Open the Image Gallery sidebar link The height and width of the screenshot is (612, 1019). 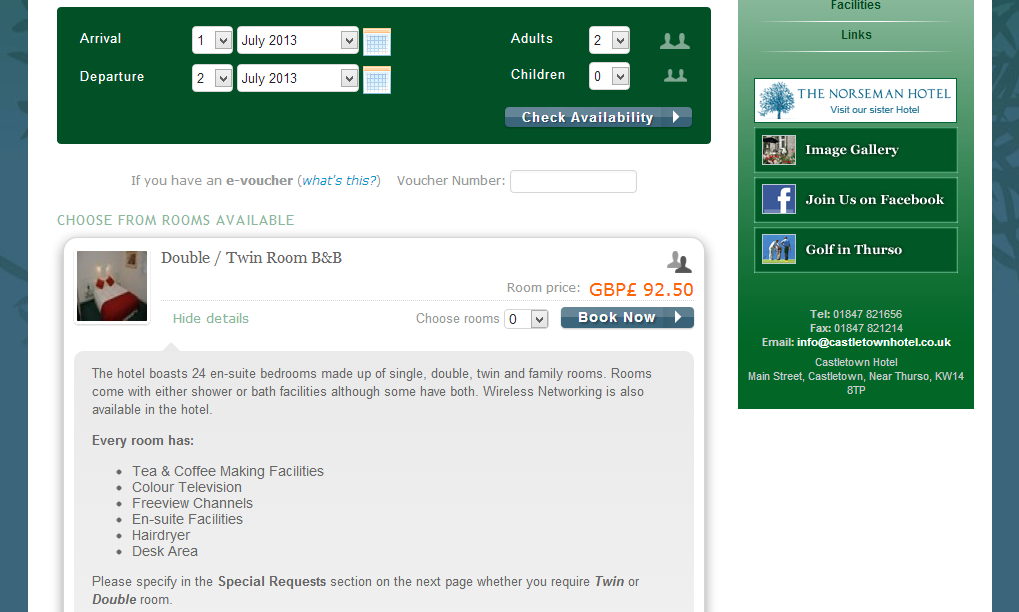click(855, 150)
